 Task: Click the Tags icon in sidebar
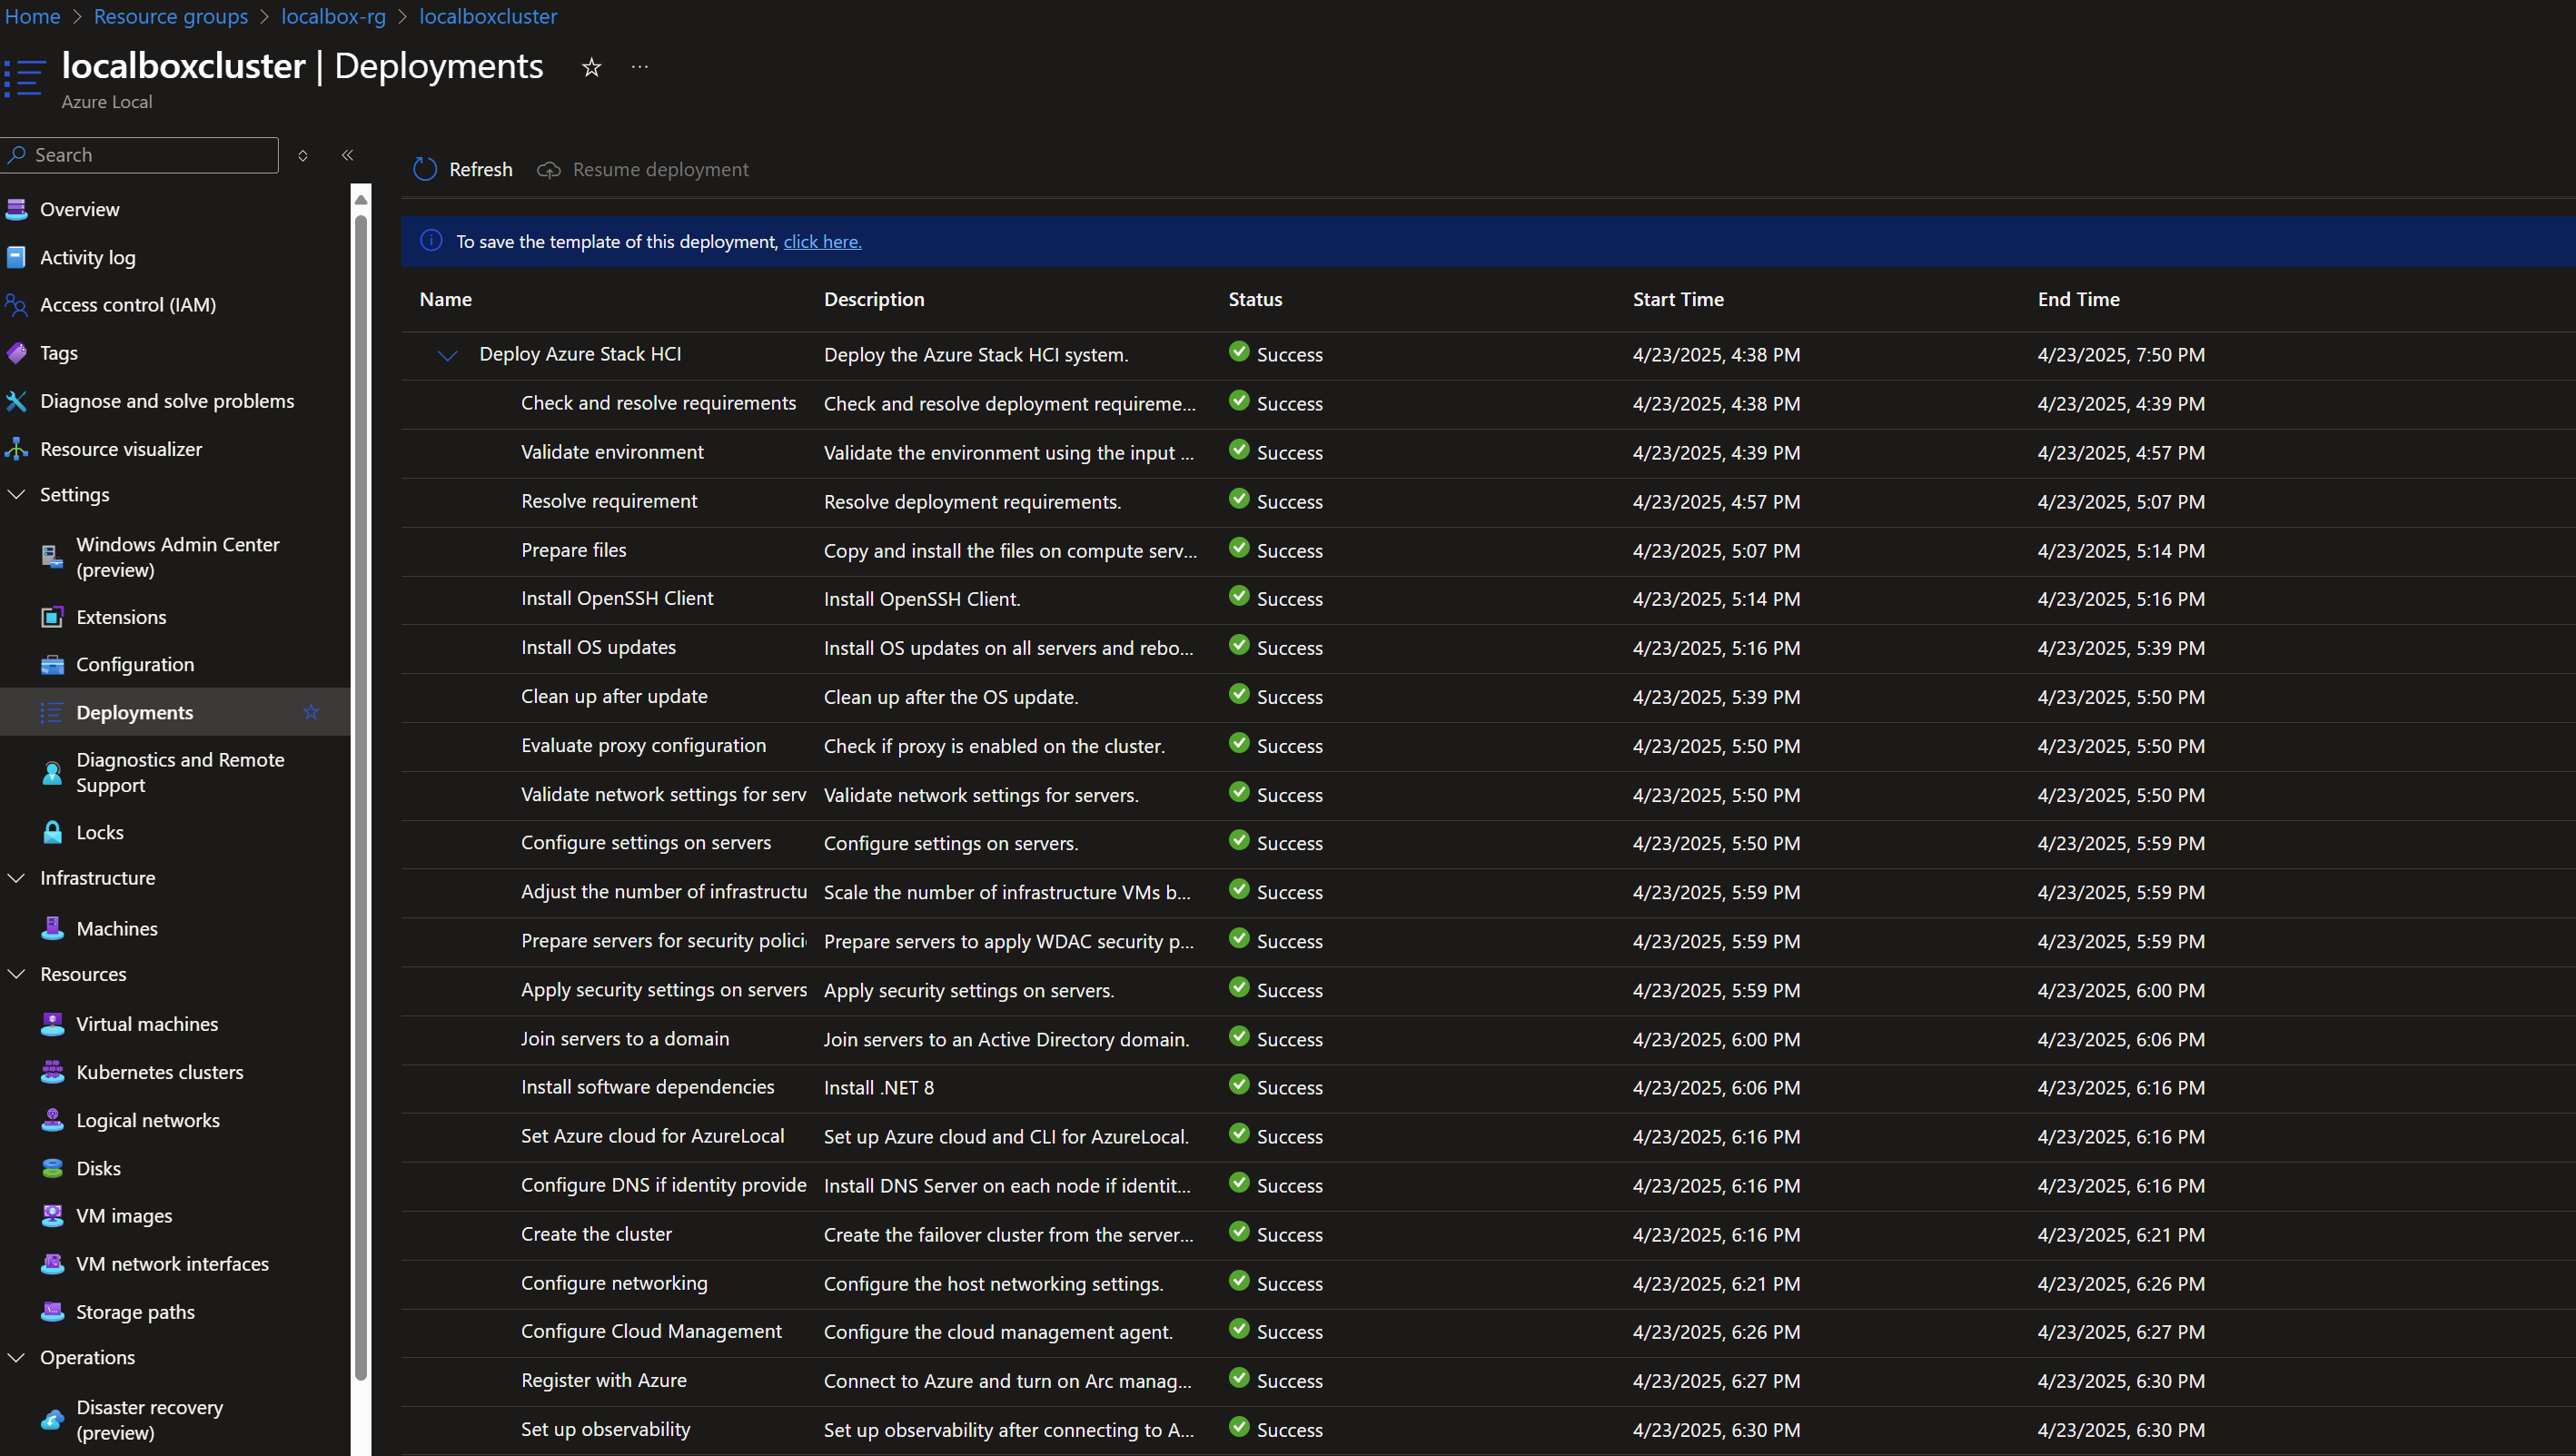pyautogui.click(x=16, y=353)
